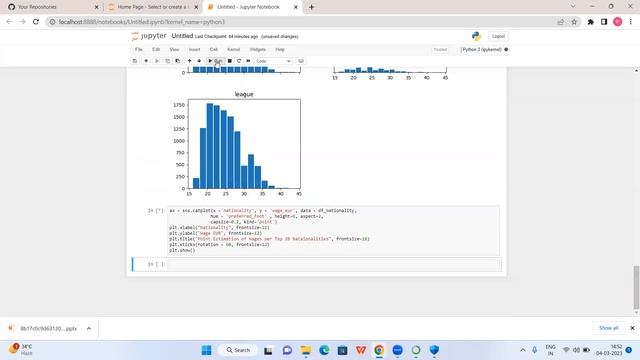Open Chrome extensions puzzle icon
Screen dimensions: 640x360
591,22
